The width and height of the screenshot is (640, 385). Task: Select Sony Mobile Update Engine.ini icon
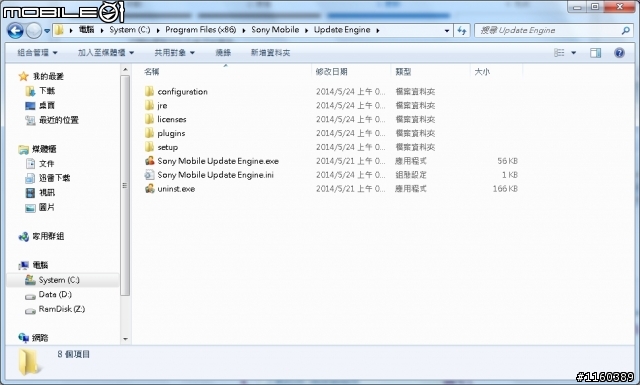pyautogui.click(x=150, y=174)
